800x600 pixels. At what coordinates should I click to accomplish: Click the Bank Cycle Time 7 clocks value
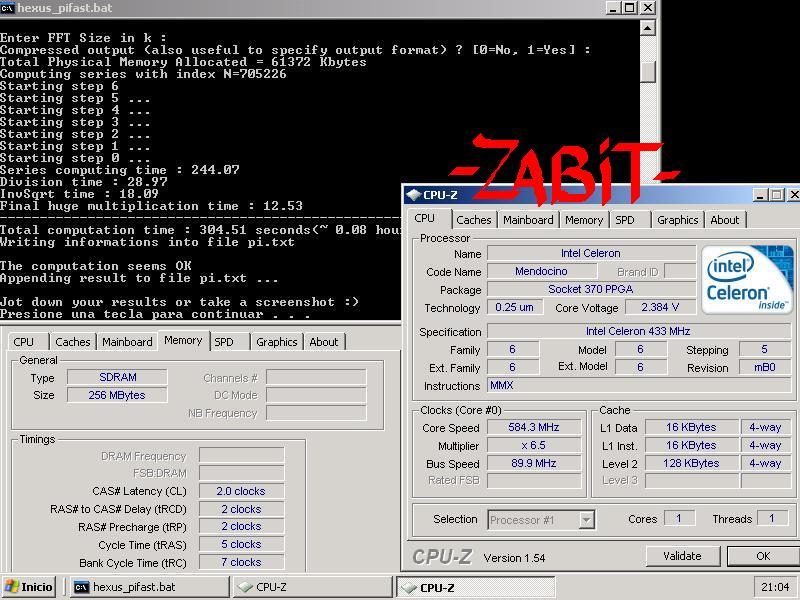pos(241,562)
